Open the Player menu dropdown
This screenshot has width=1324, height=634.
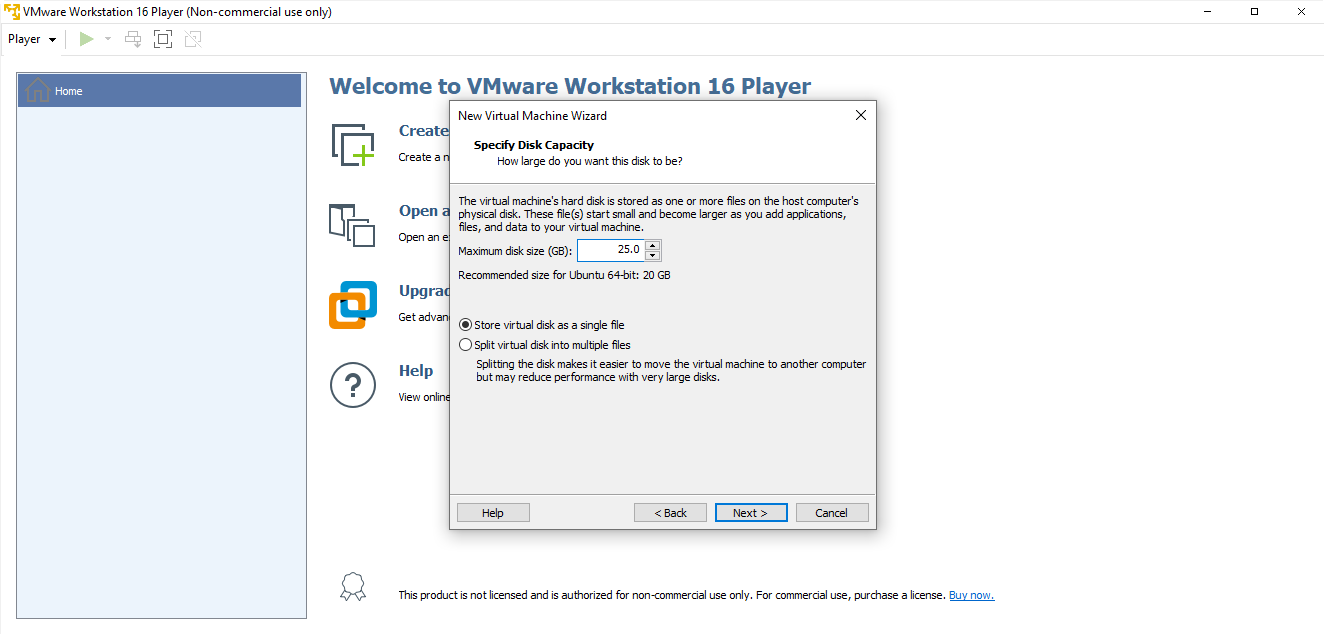click(x=32, y=39)
